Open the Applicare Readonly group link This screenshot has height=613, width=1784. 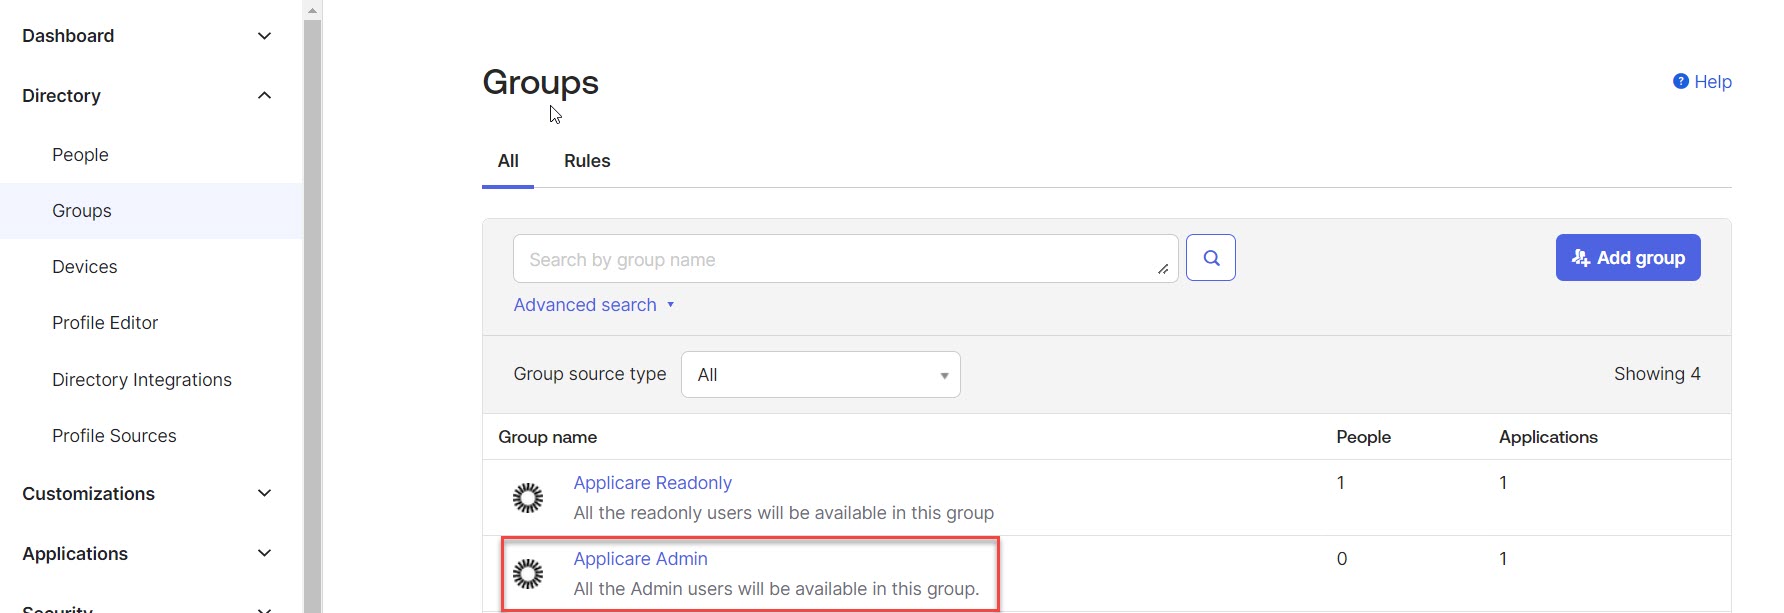coord(652,483)
